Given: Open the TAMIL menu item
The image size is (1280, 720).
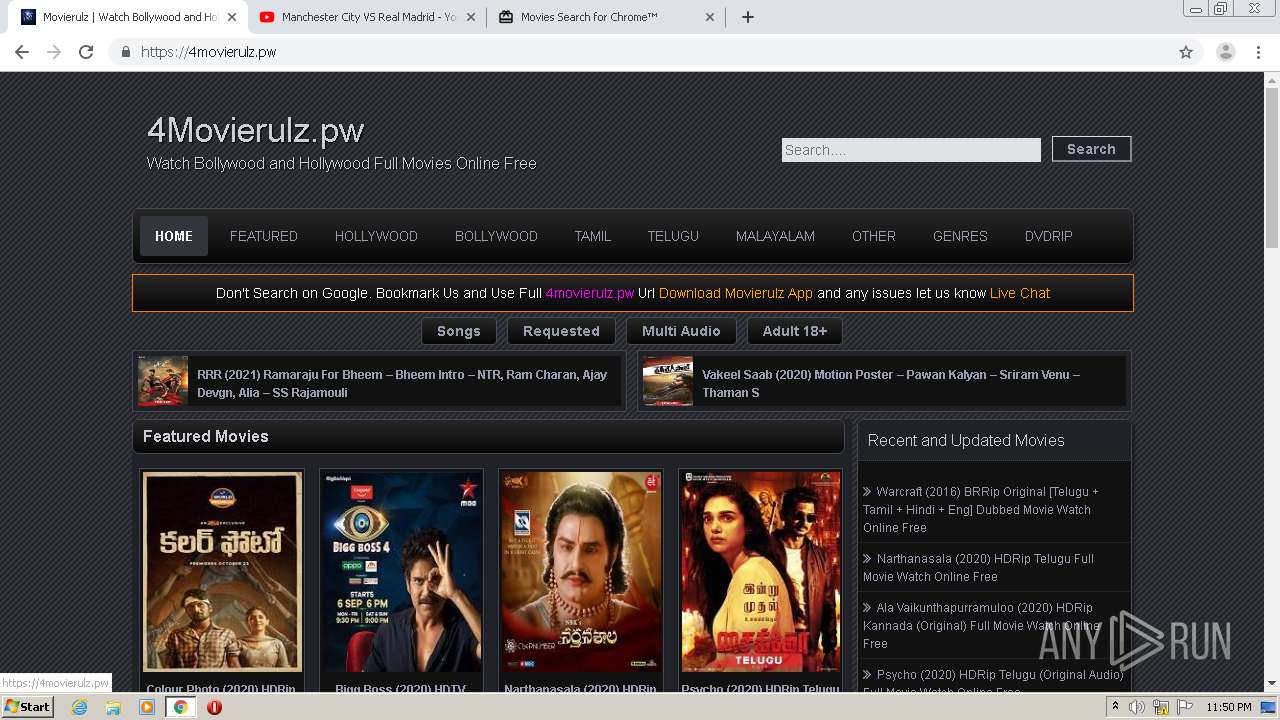Looking at the screenshot, I should 592,236.
